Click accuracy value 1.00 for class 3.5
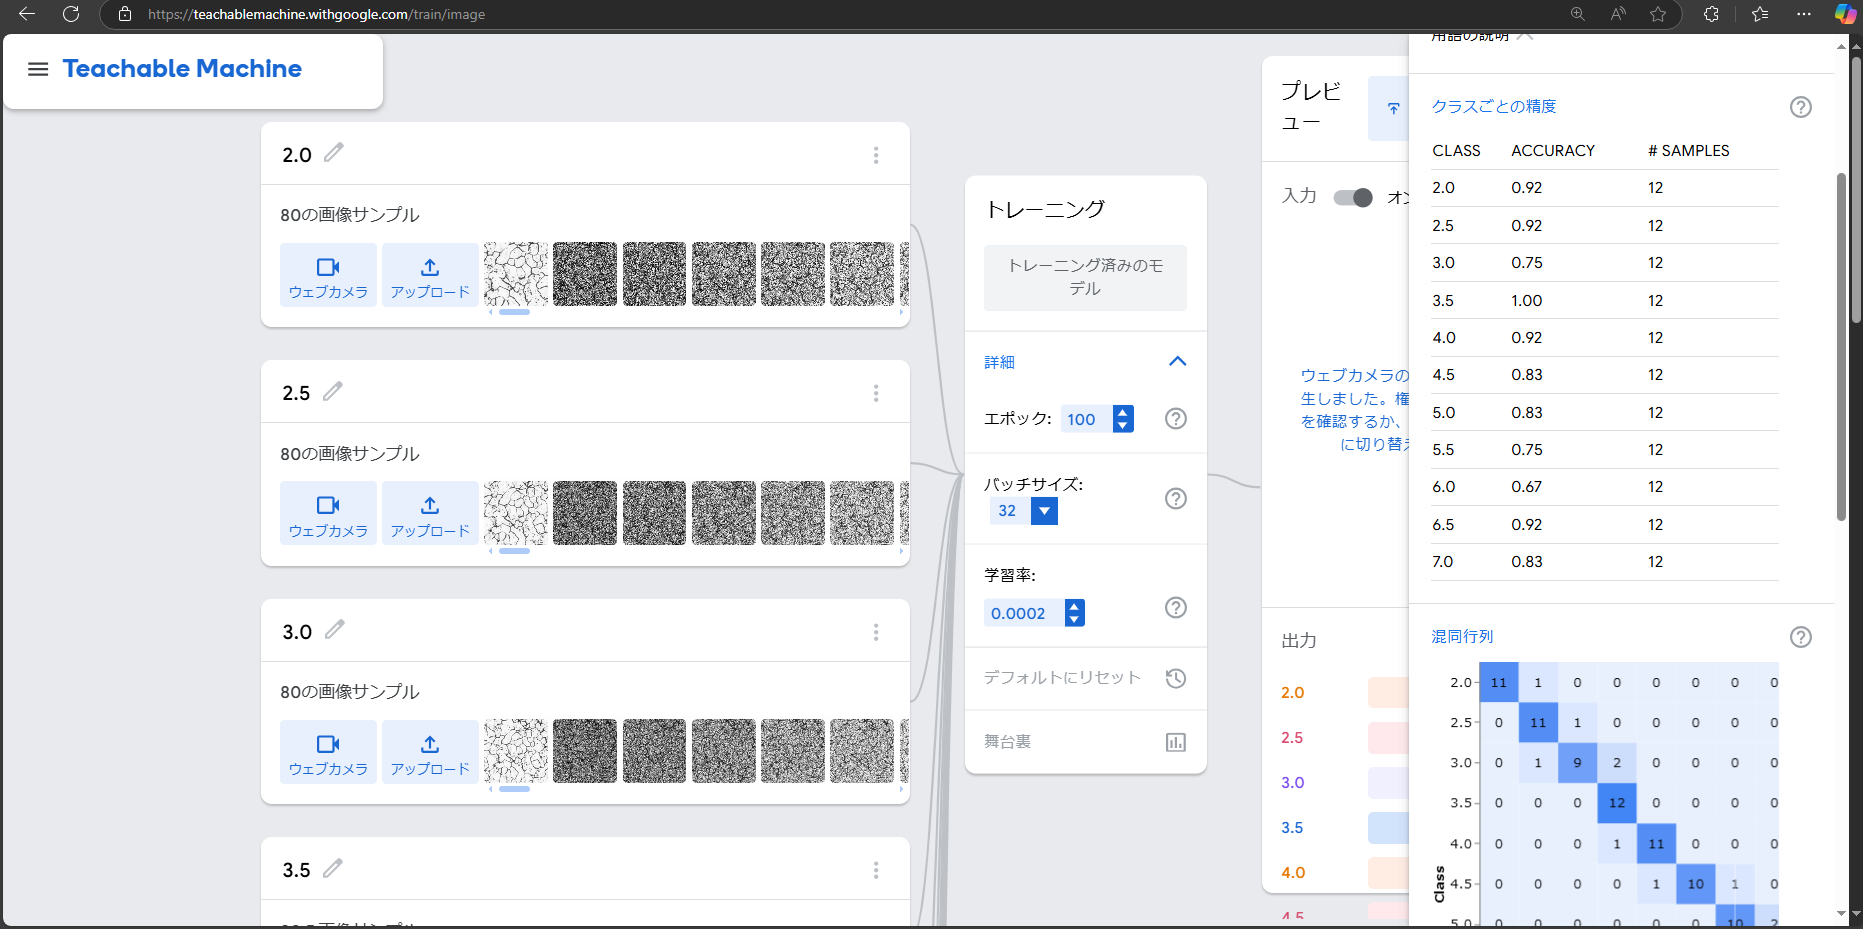The height and width of the screenshot is (929, 1863). click(x=1527, y=300)
